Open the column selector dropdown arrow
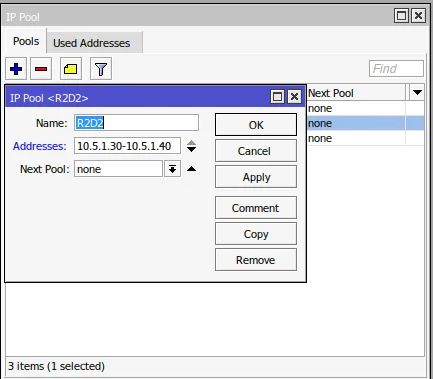The width and height of the screenshot is (433, 379). click(417, 92)
